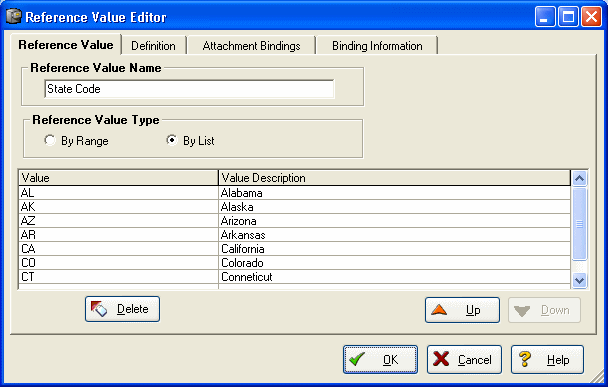Viewport: 608px width, 387px height.
Task: Click the scrollbar down arrow in value list
Action: click(579, 280)
